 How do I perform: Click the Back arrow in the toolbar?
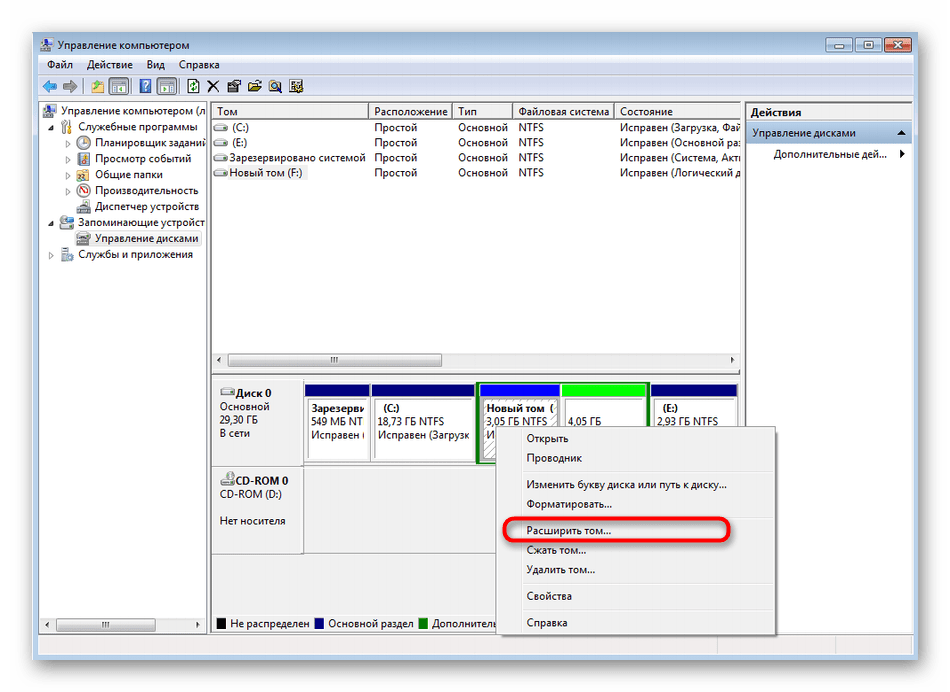click(49, 86)
